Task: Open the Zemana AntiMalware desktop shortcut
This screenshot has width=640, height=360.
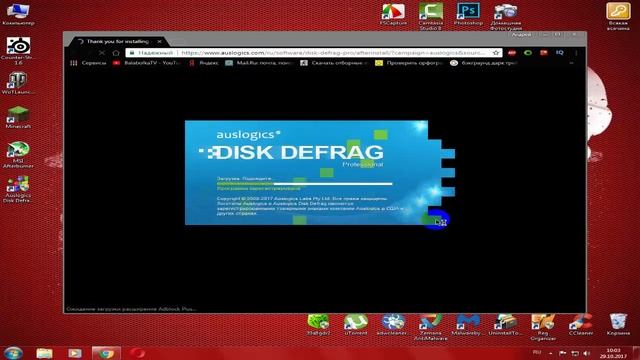Action: [x=431, y=327]
